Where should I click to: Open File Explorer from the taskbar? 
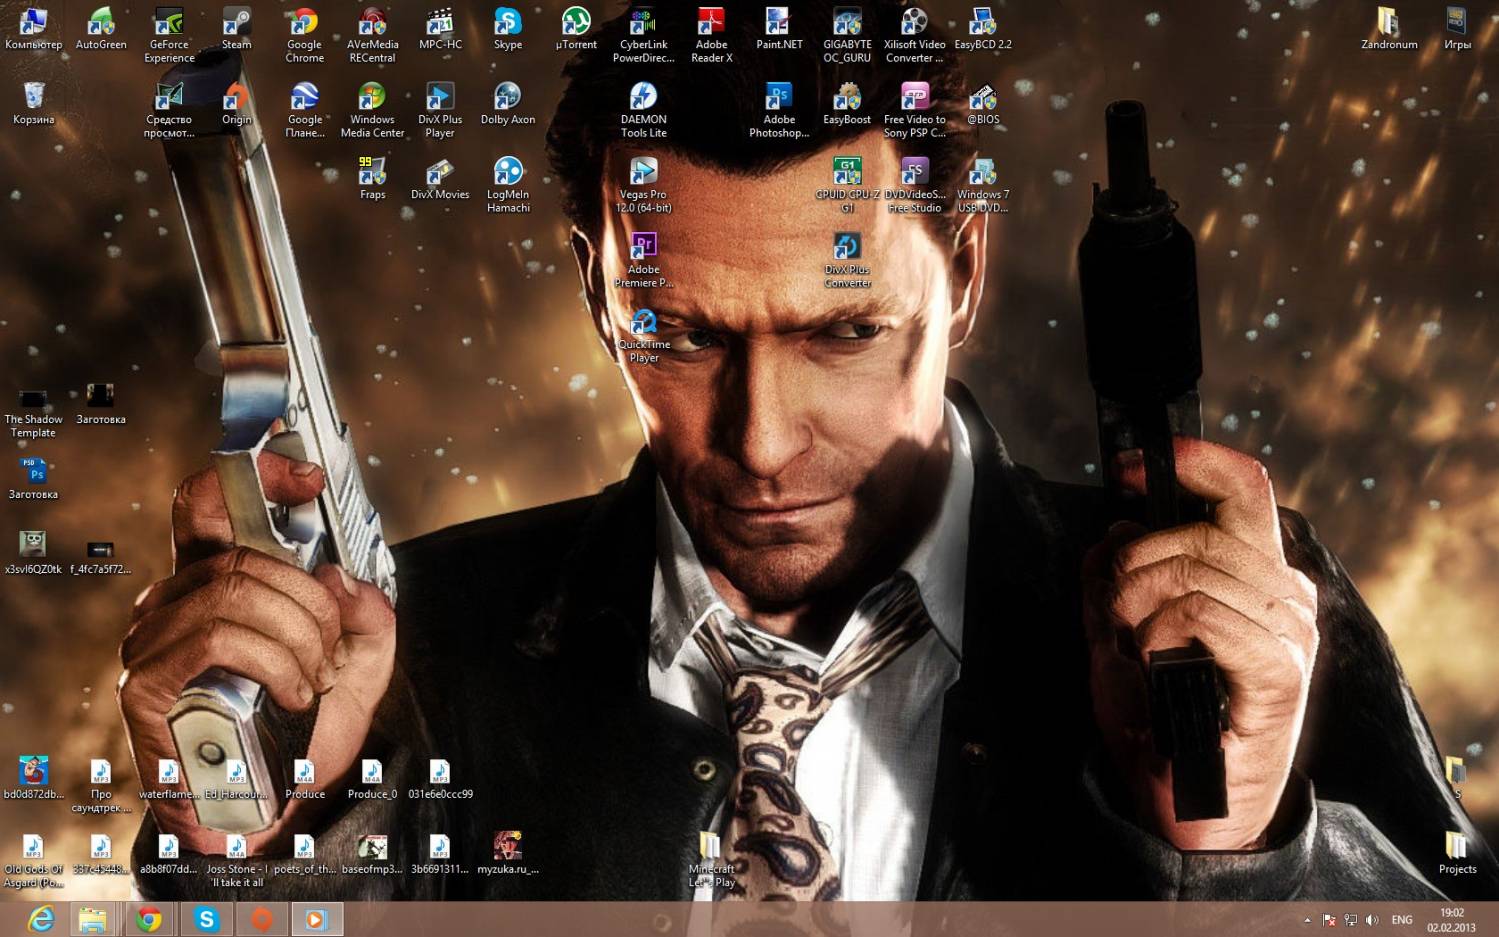[x=93, y=919]
